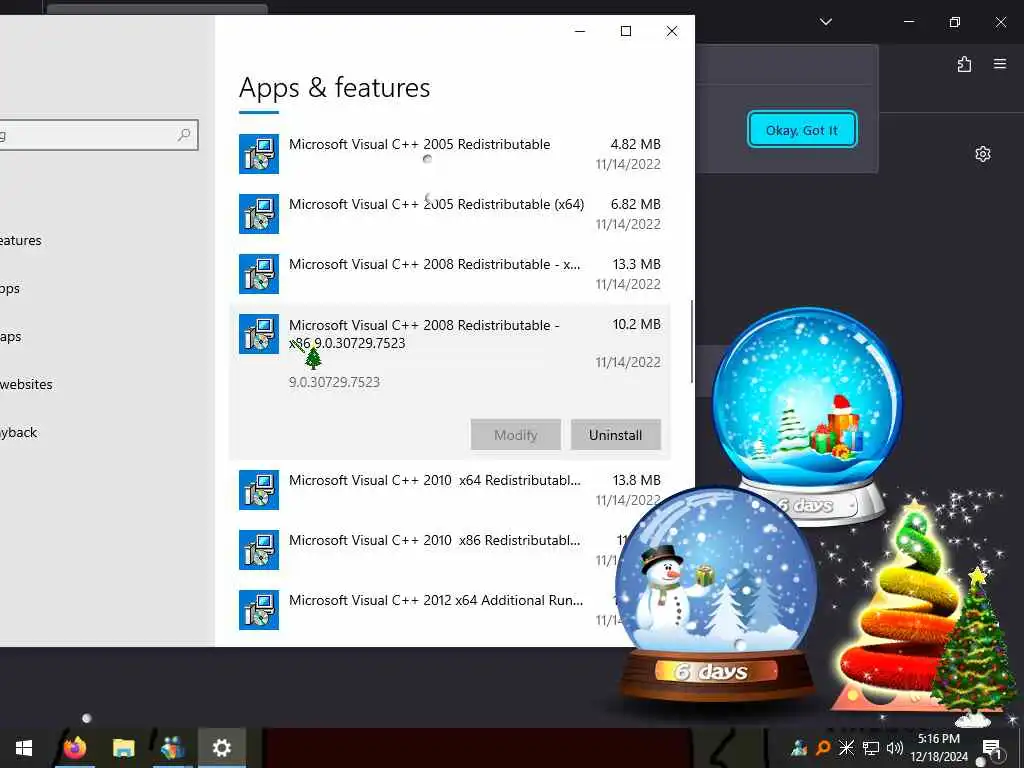
Task: Select the 13.3 MB Visual C++ 2008 icon
Action: [x=259, y=274]
